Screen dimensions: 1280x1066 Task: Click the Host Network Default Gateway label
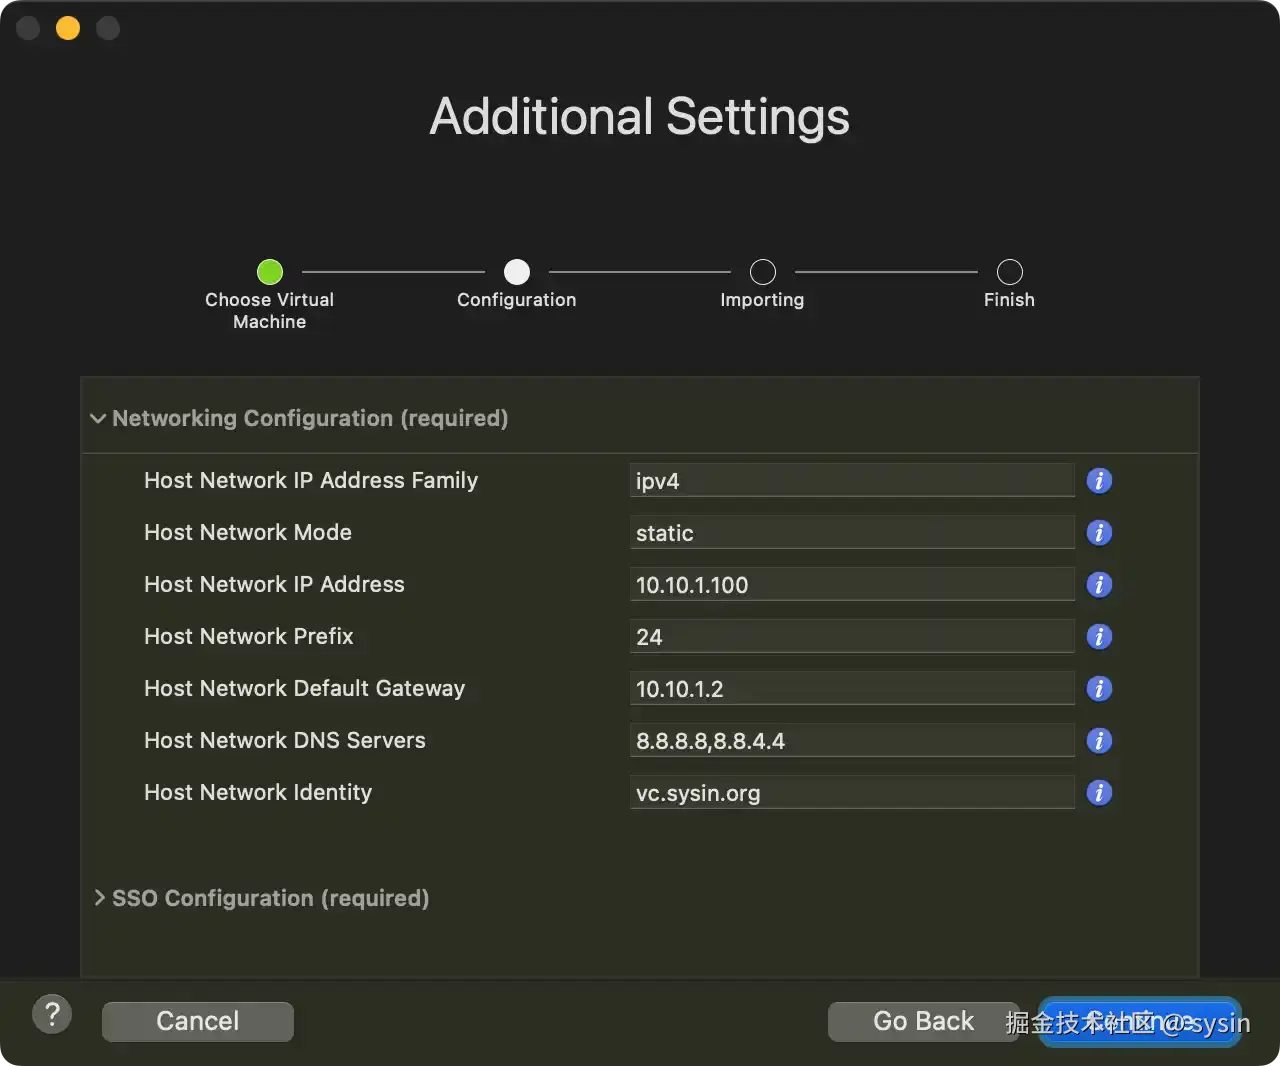tap(305, 689)
